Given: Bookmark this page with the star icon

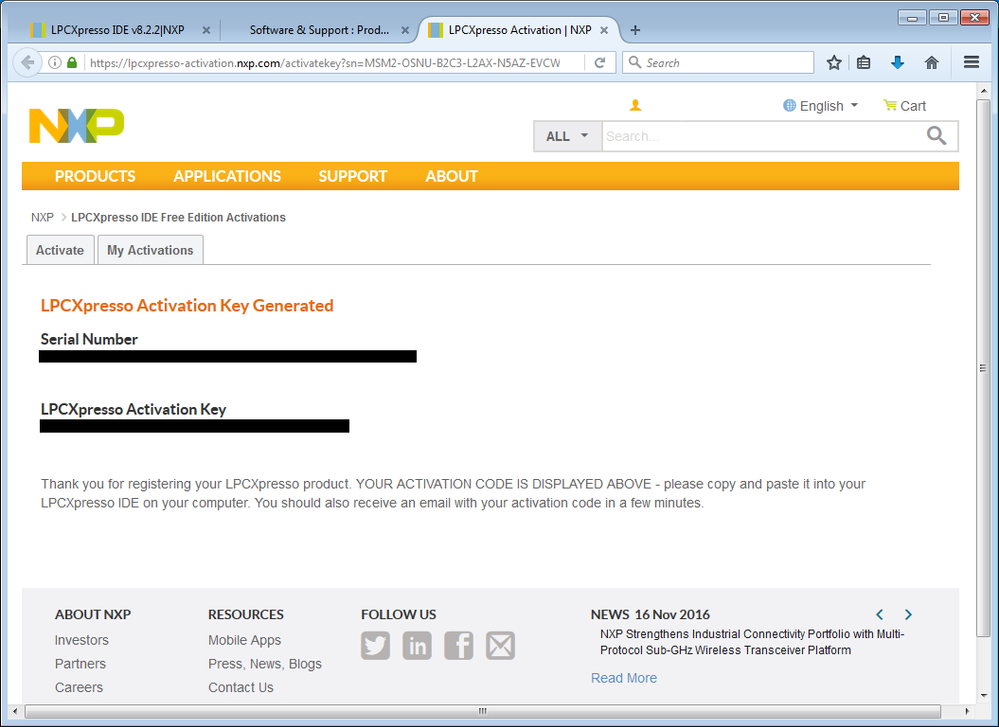Looking at the screenshot, I should pos(834,62).
